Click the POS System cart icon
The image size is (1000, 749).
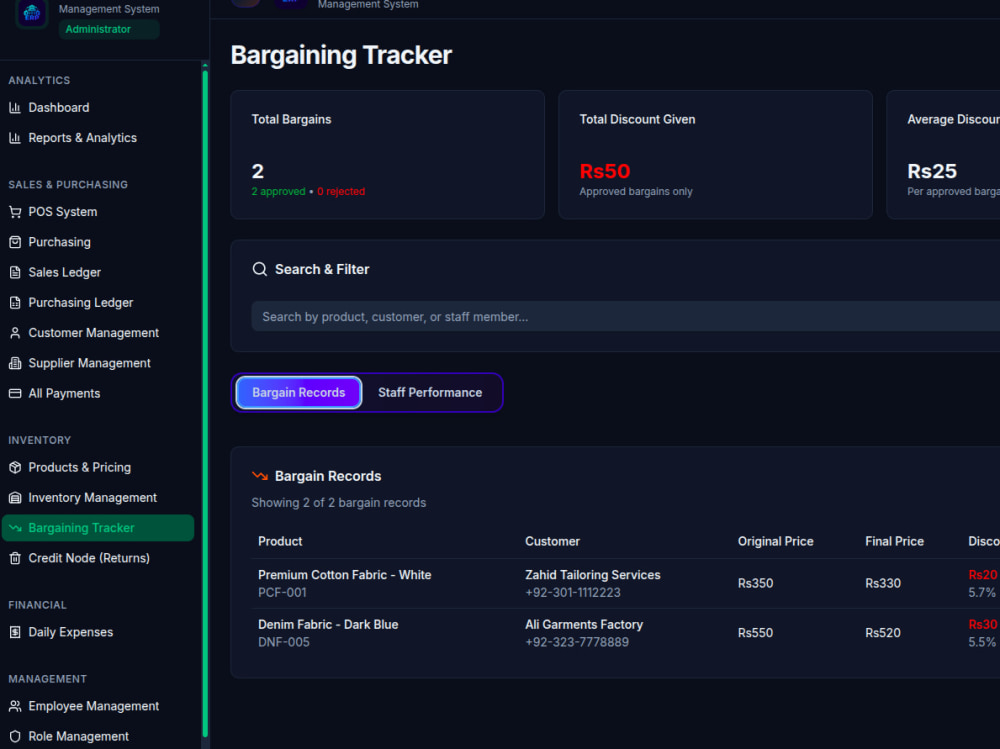point(15,212)
